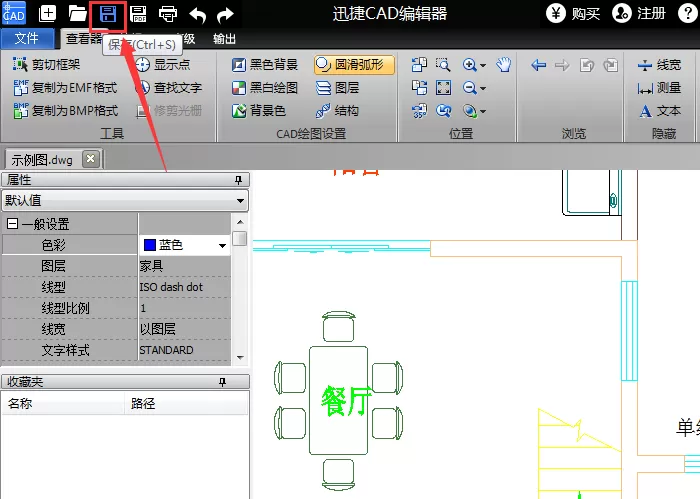Click the zoom out icon
Screen dimensions: 700x499
point(470,87)
